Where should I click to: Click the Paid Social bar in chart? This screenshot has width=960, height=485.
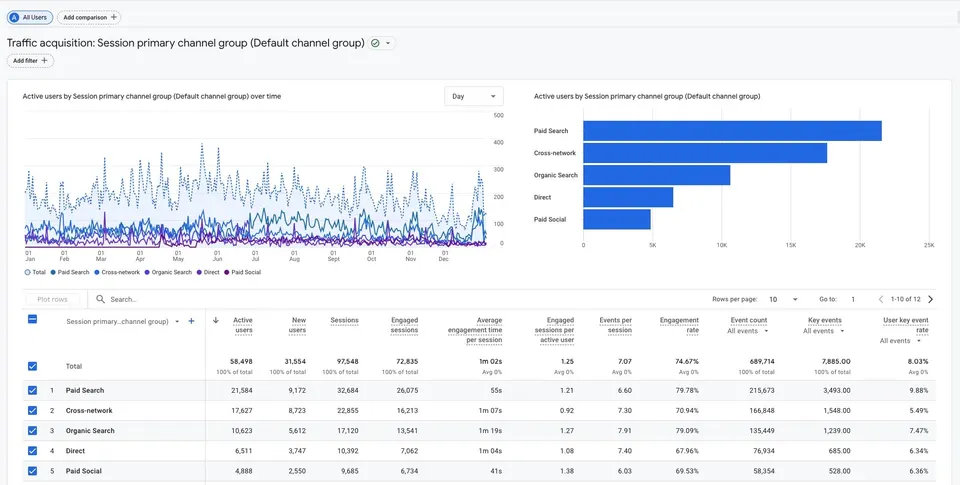click(617, 219)
